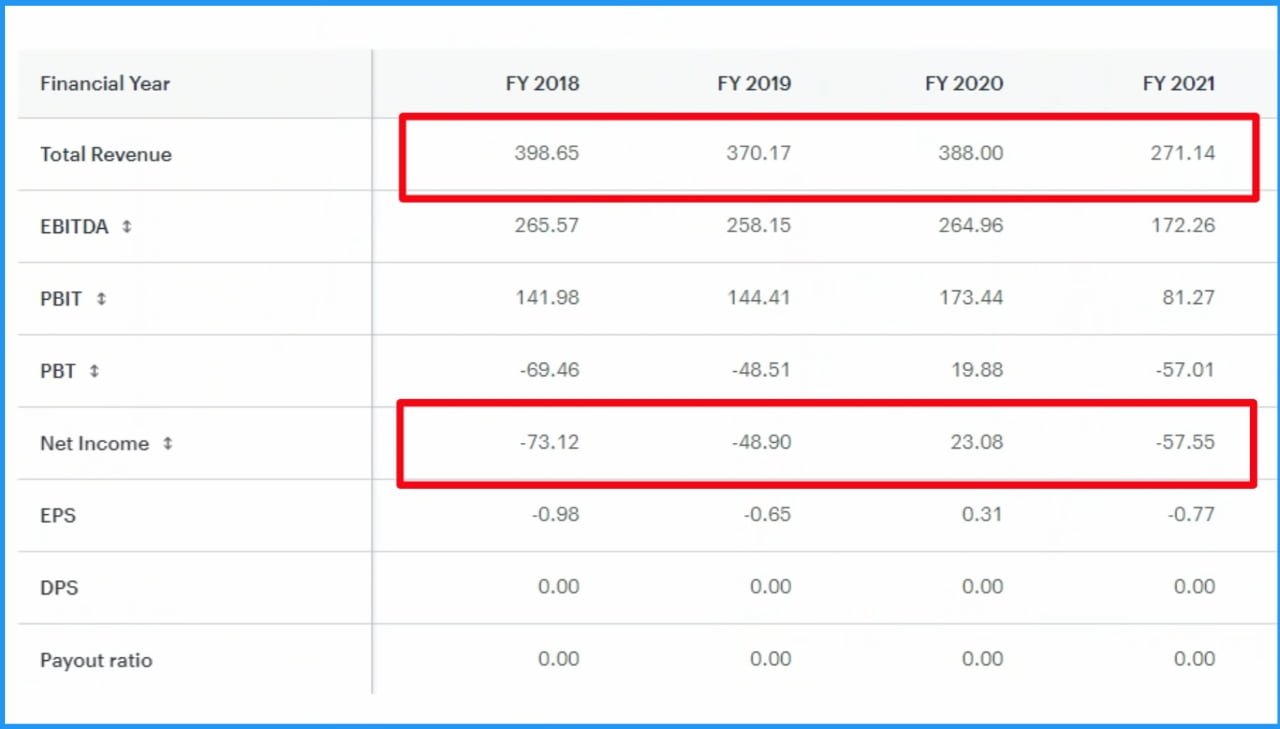The height and width of the screenshot is (729, 1280).
Task: Select PBT value -69.46
Action: point(550,370)
